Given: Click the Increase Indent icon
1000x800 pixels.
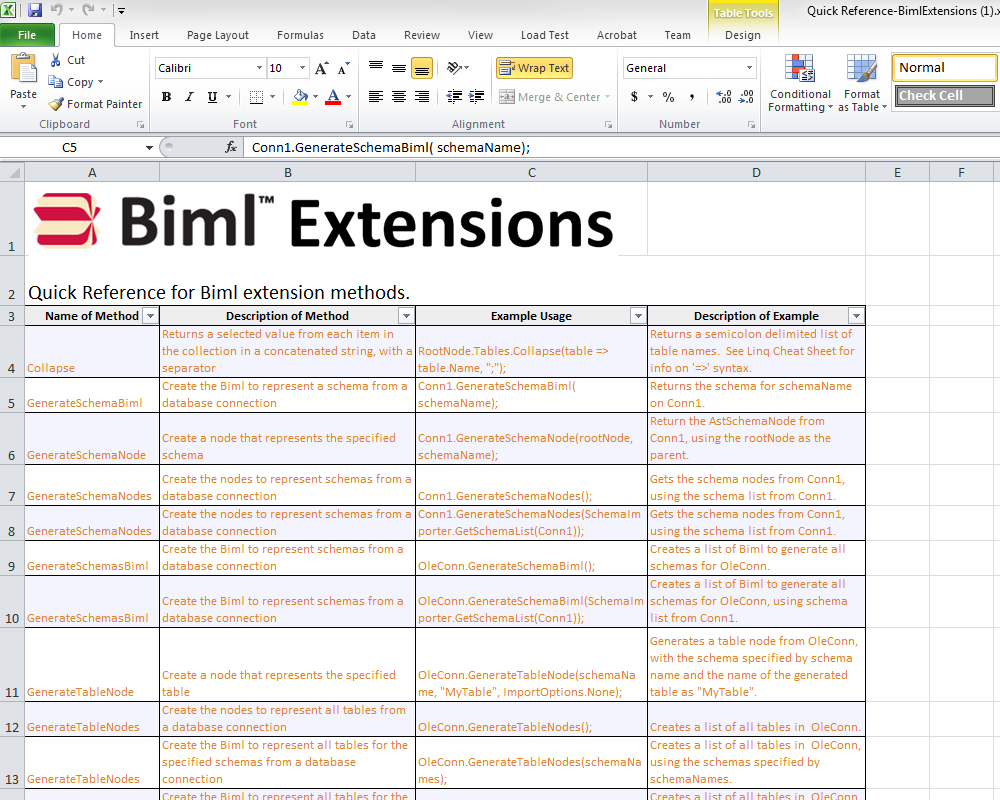Looking at the screenshot, I should pos(476,96).
